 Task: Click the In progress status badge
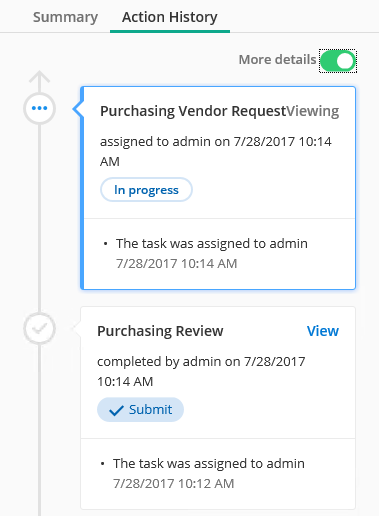tap(146, 190)
